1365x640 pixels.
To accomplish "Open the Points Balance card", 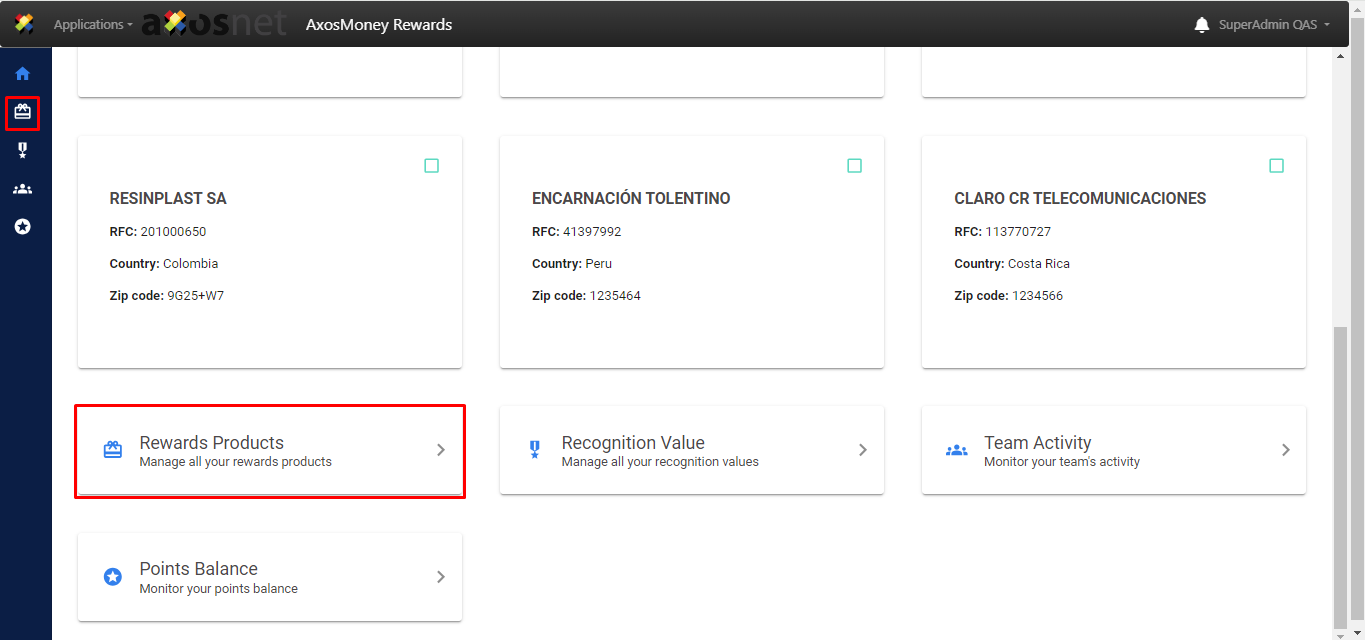I will click(269, 577).
